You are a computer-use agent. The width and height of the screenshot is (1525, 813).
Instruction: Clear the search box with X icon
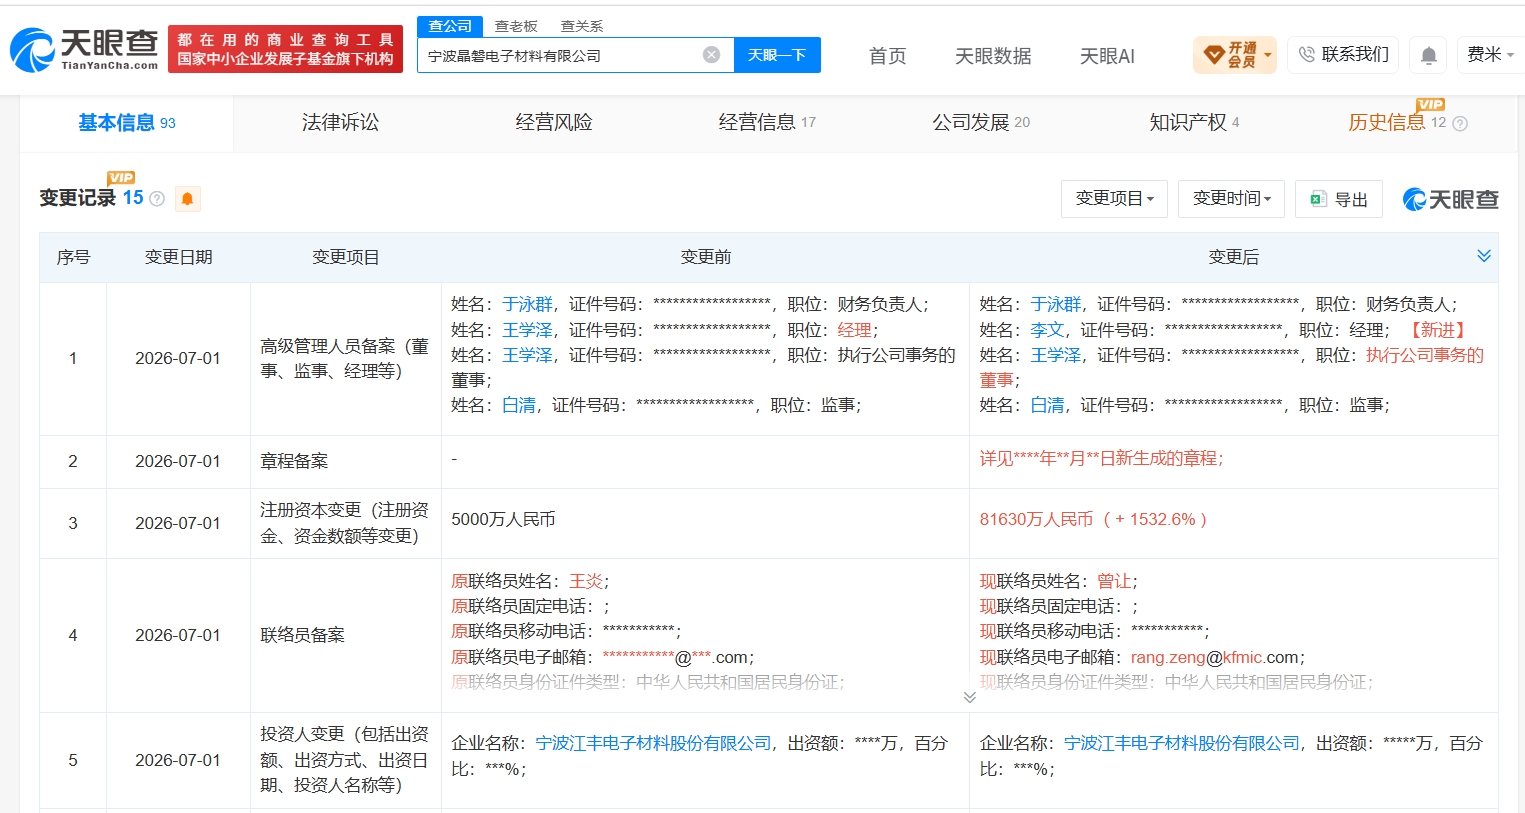711,55
